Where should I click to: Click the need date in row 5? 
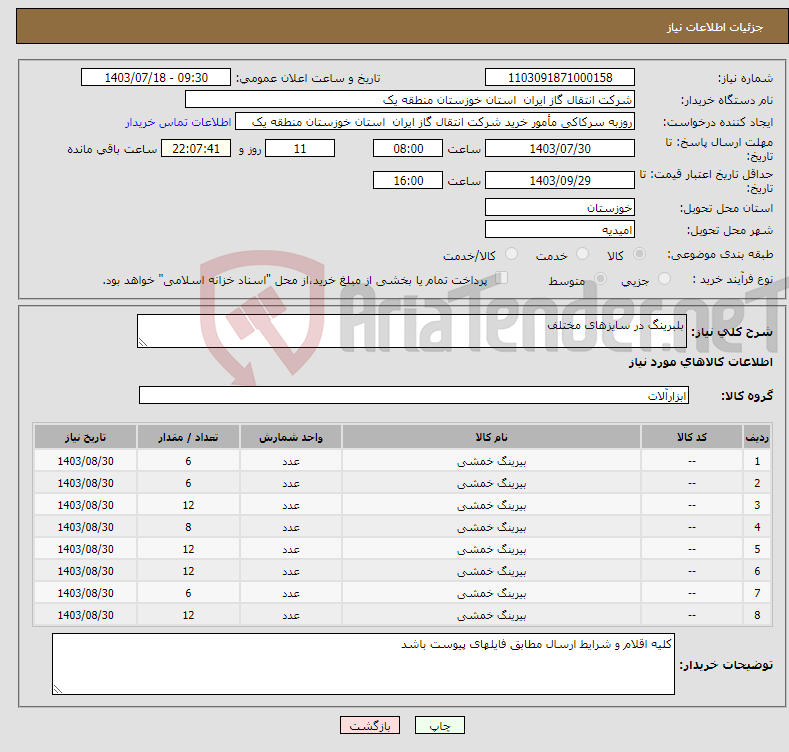pyautogui.click(x=86, y=549)
